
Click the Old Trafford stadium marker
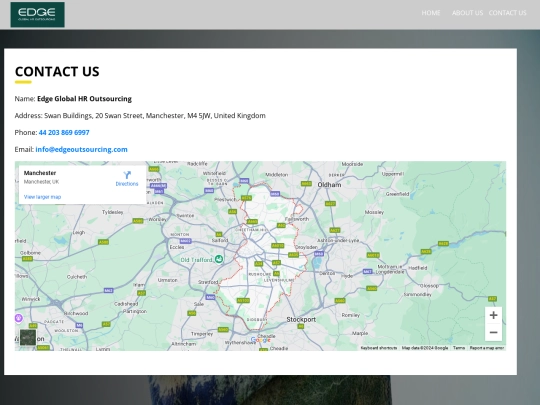219,259
